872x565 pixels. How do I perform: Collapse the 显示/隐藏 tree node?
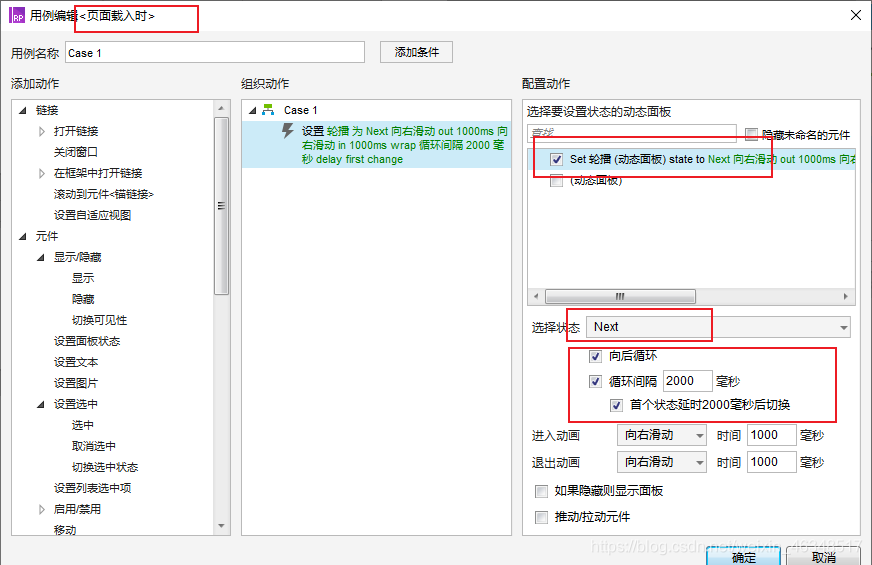pos(41,257)
